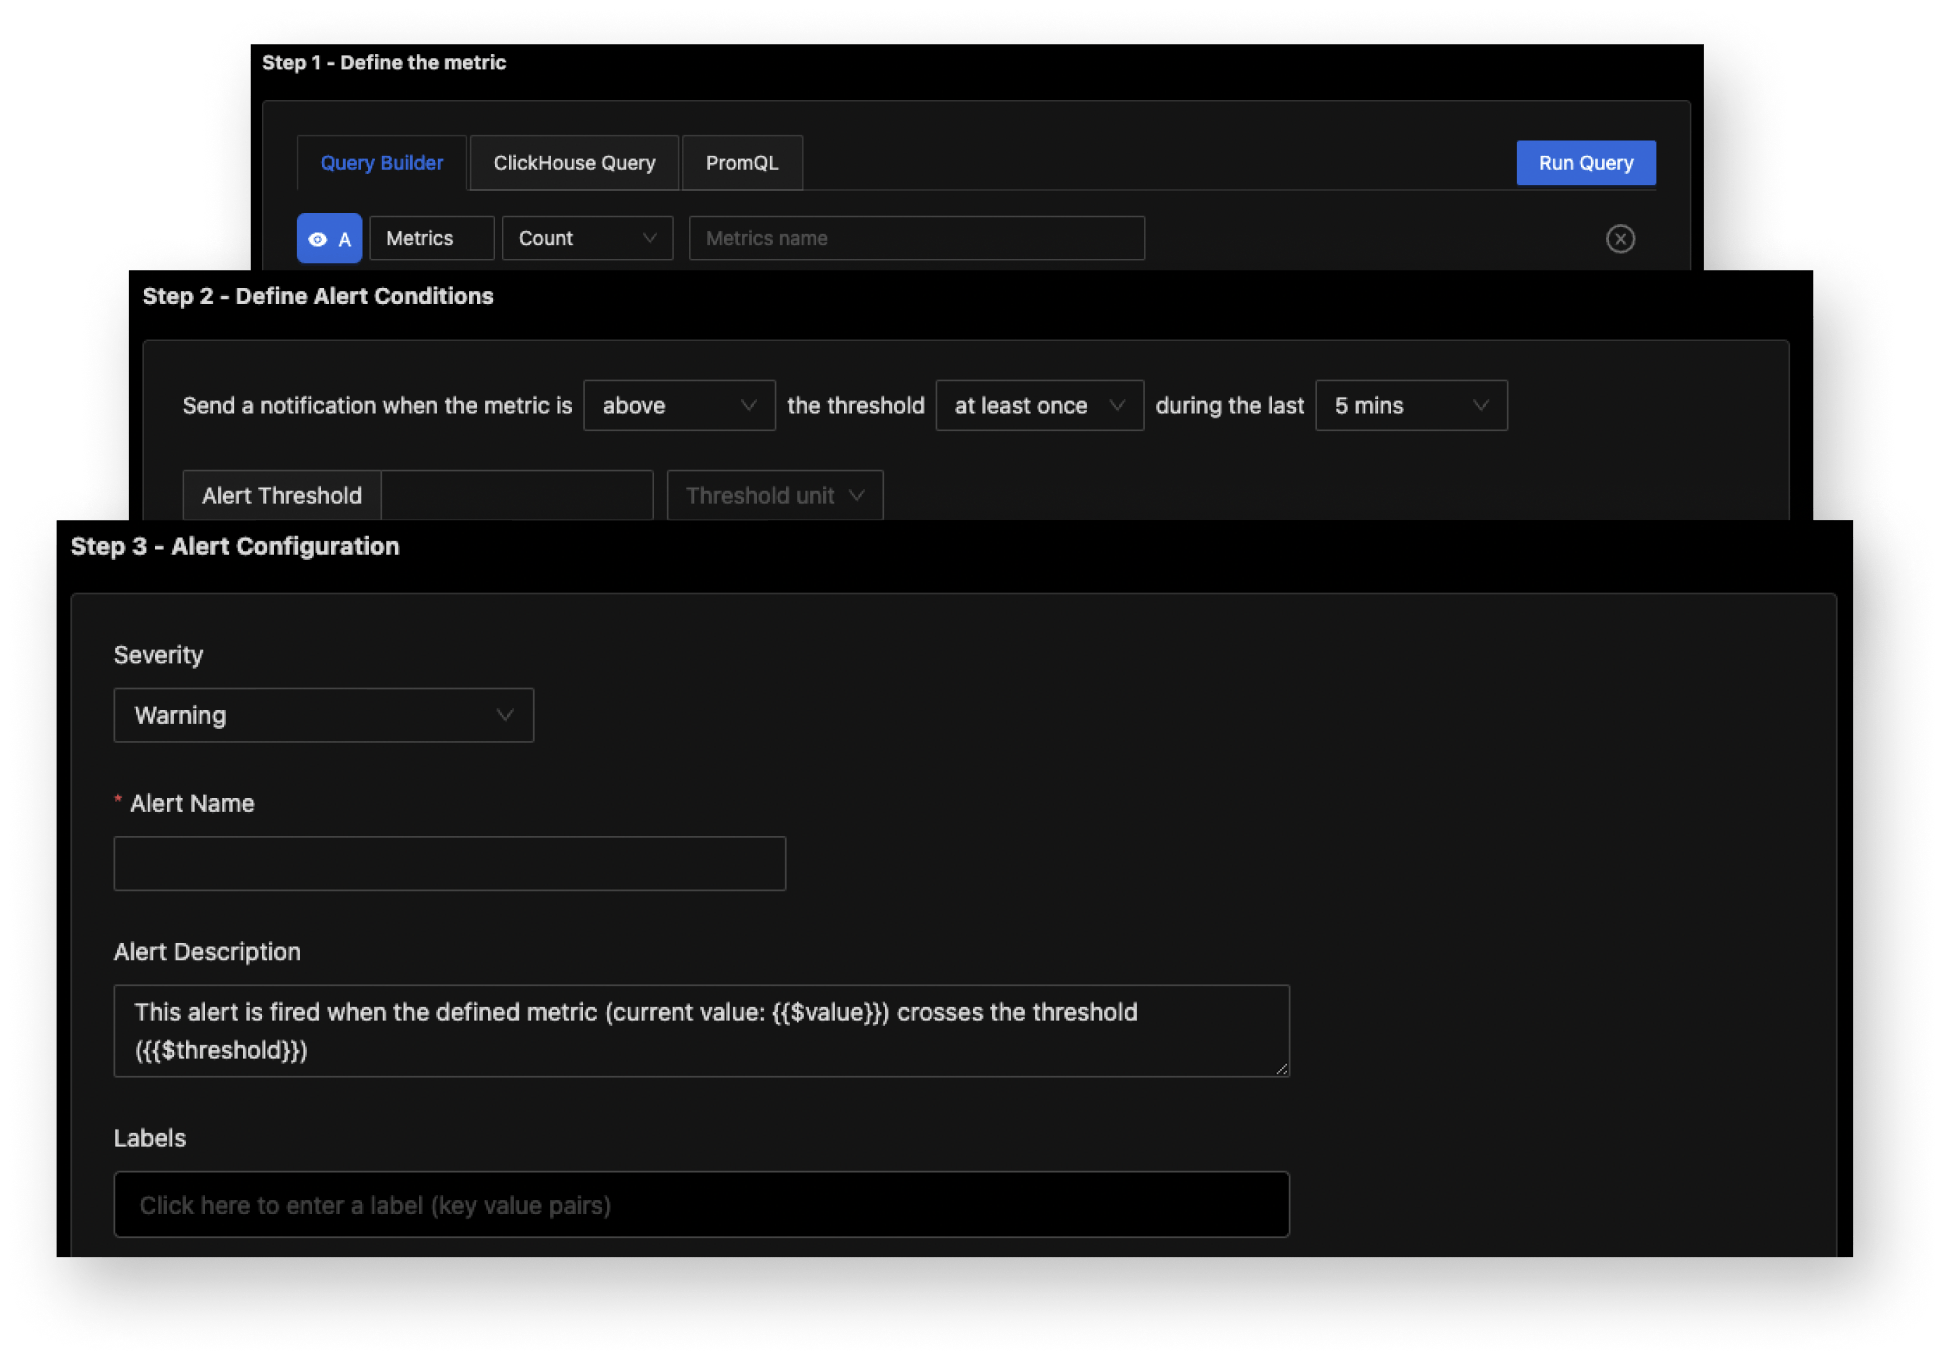Open the ClickHouse Query tab
The width and height of the screenshot is (1942, 1358).
pyautogui.click(x=574, y=163)
